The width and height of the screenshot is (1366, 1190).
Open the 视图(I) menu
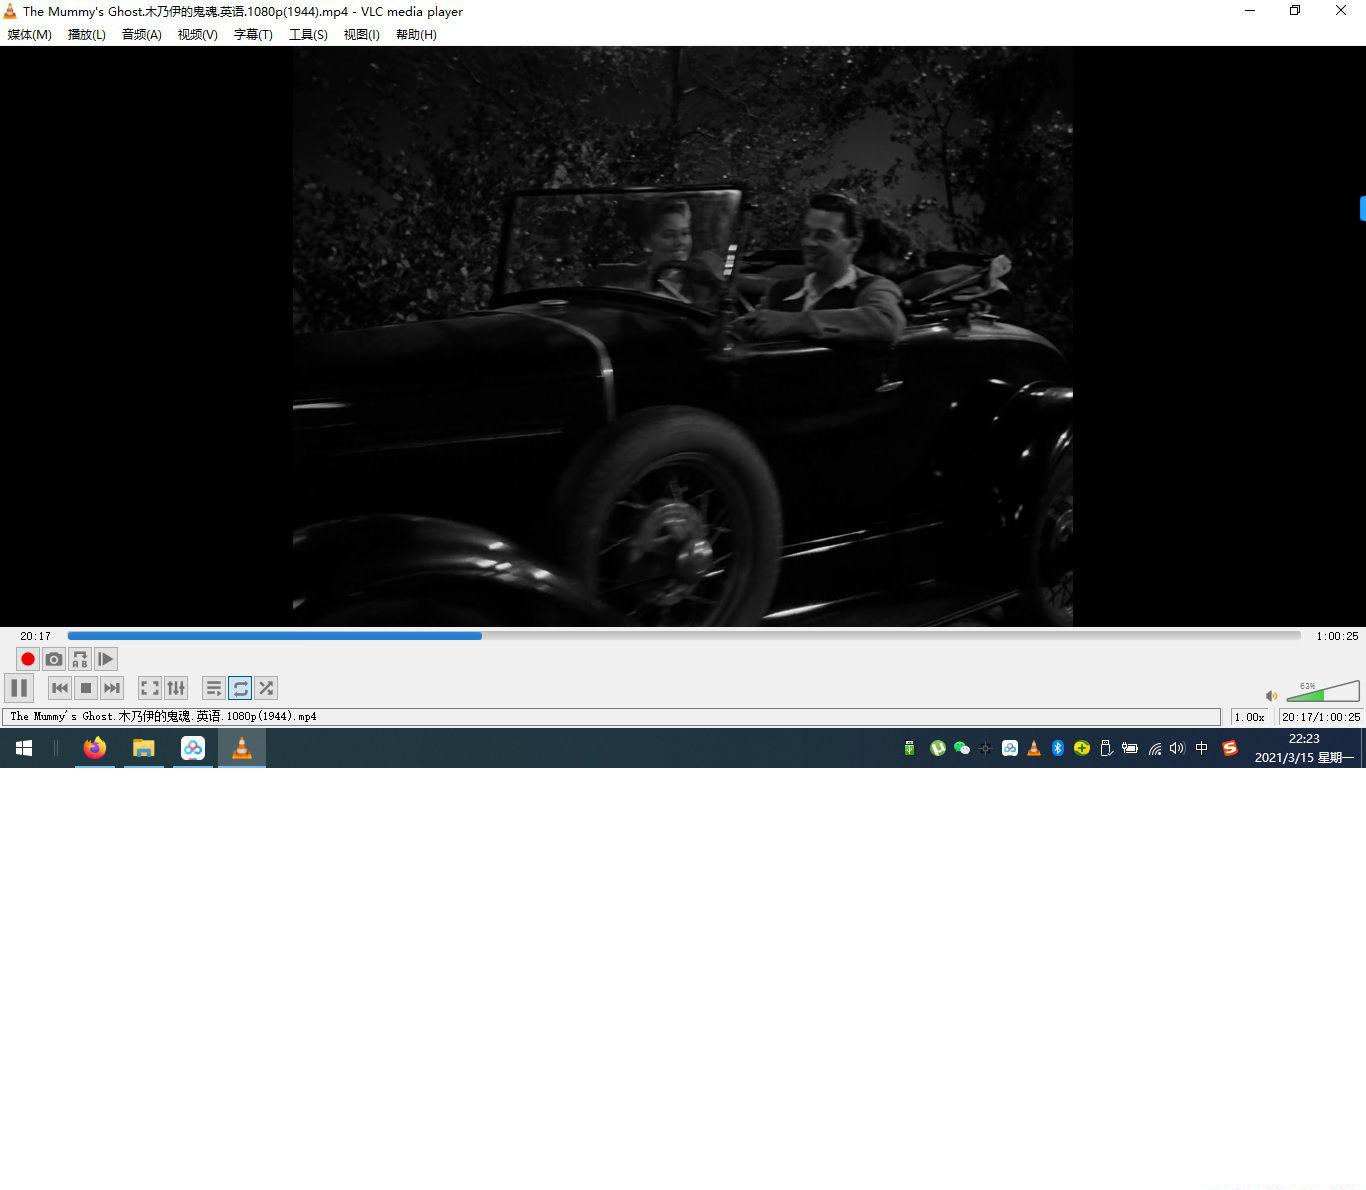coord(361,34)
